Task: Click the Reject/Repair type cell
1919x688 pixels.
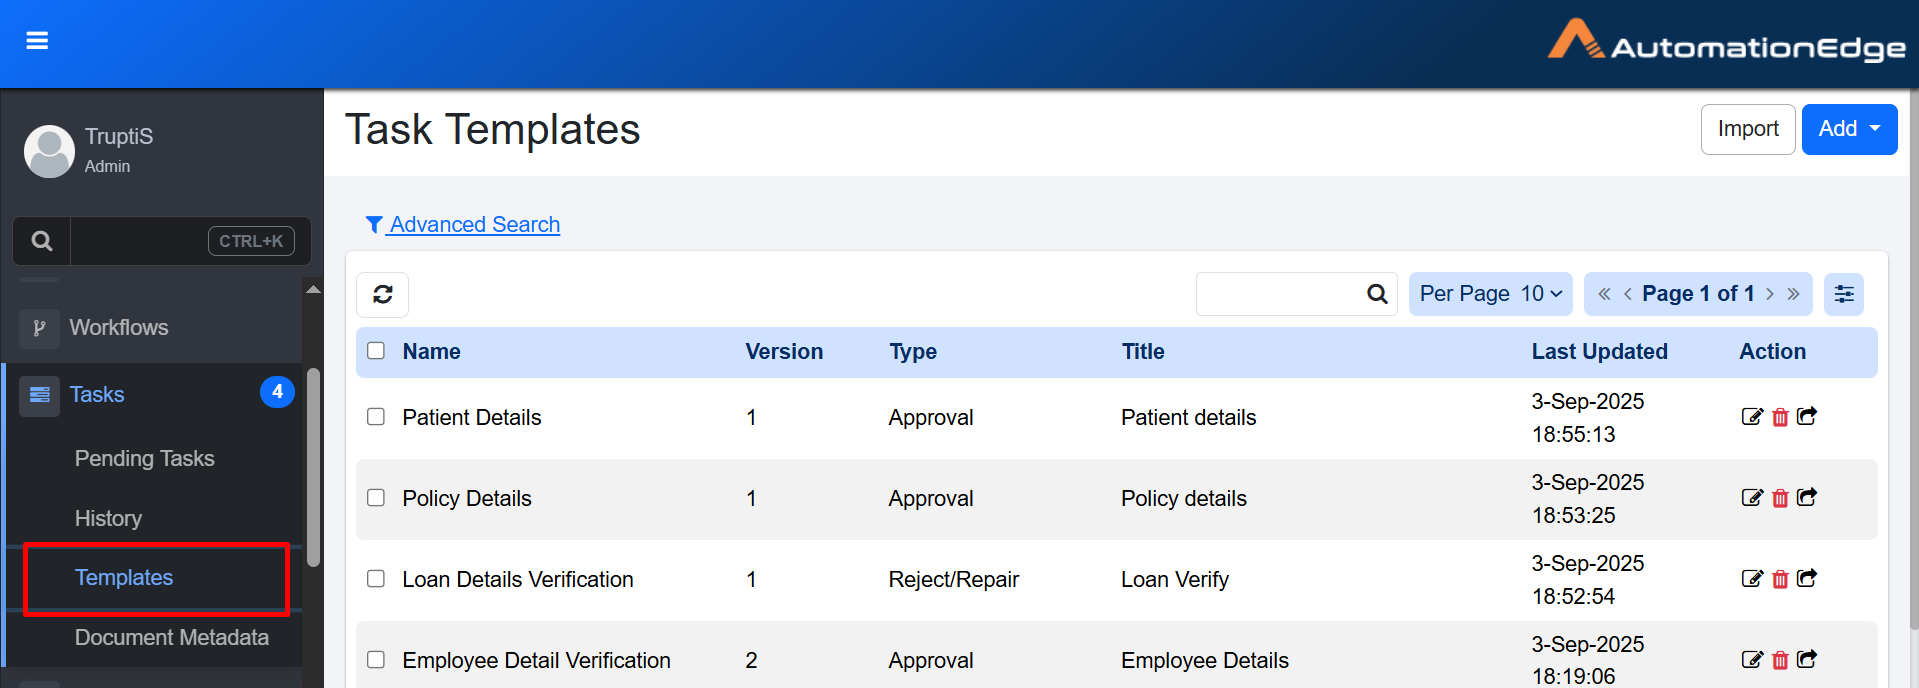Action: pos(954,580)
